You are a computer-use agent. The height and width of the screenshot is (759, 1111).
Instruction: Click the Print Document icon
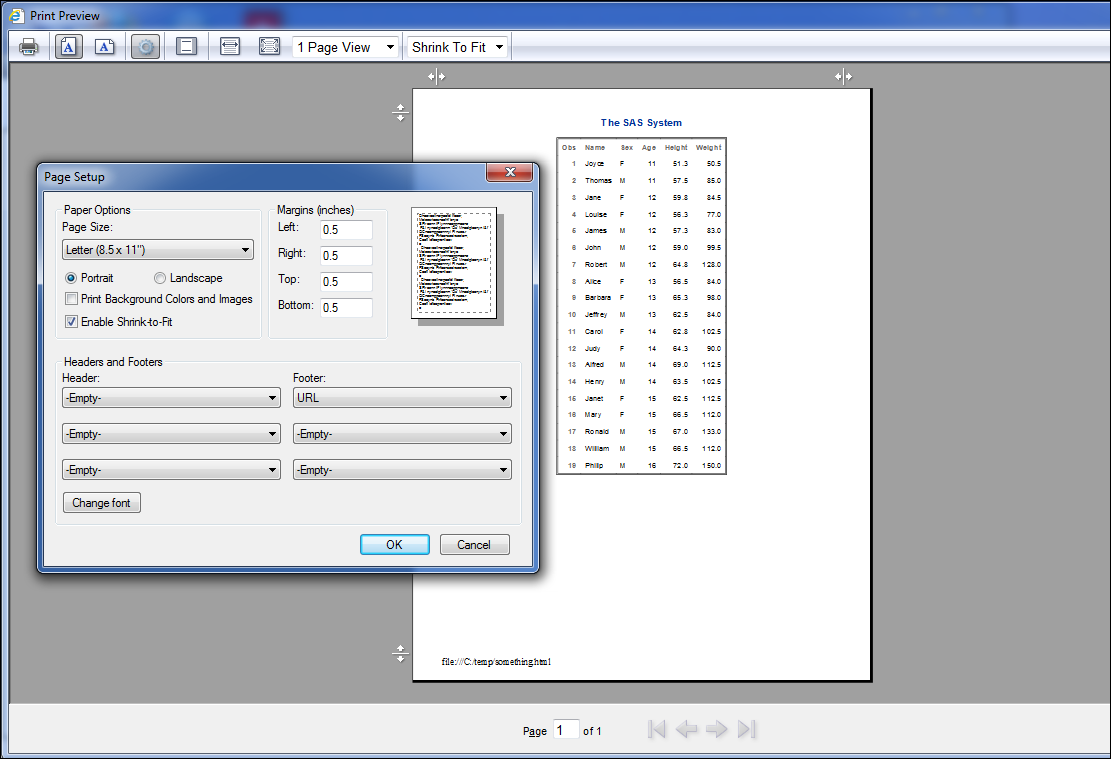pyautogui.click(x=28, y=46)
